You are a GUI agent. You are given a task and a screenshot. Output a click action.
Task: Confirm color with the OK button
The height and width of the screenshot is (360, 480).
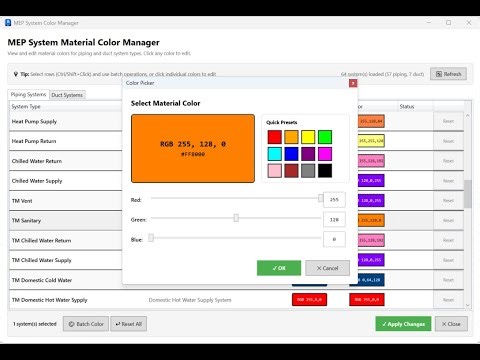(x=279, y=268)
